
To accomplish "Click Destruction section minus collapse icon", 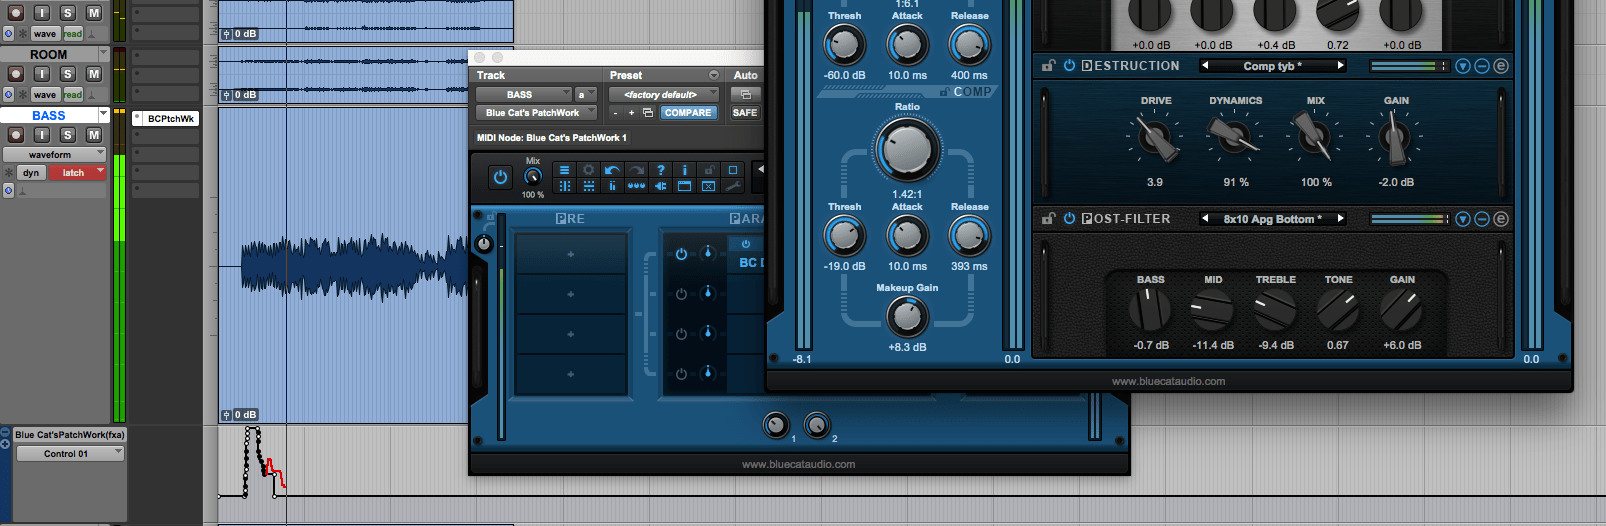I will (x=1482, y=66).
